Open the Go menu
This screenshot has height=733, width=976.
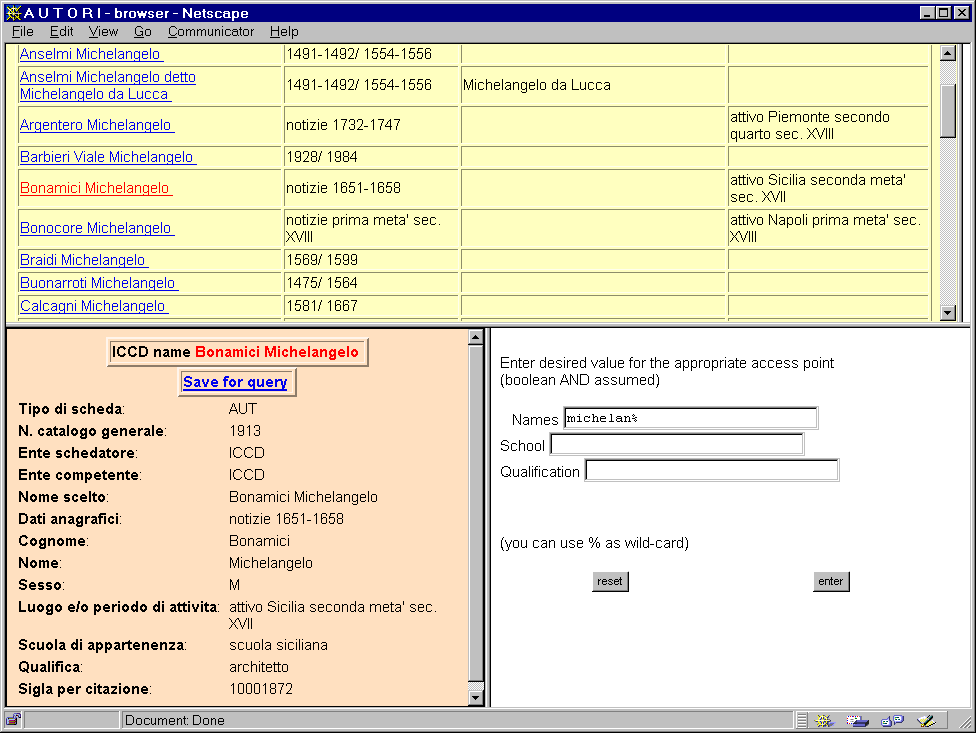pyautogui.click(x=143, y=32)
